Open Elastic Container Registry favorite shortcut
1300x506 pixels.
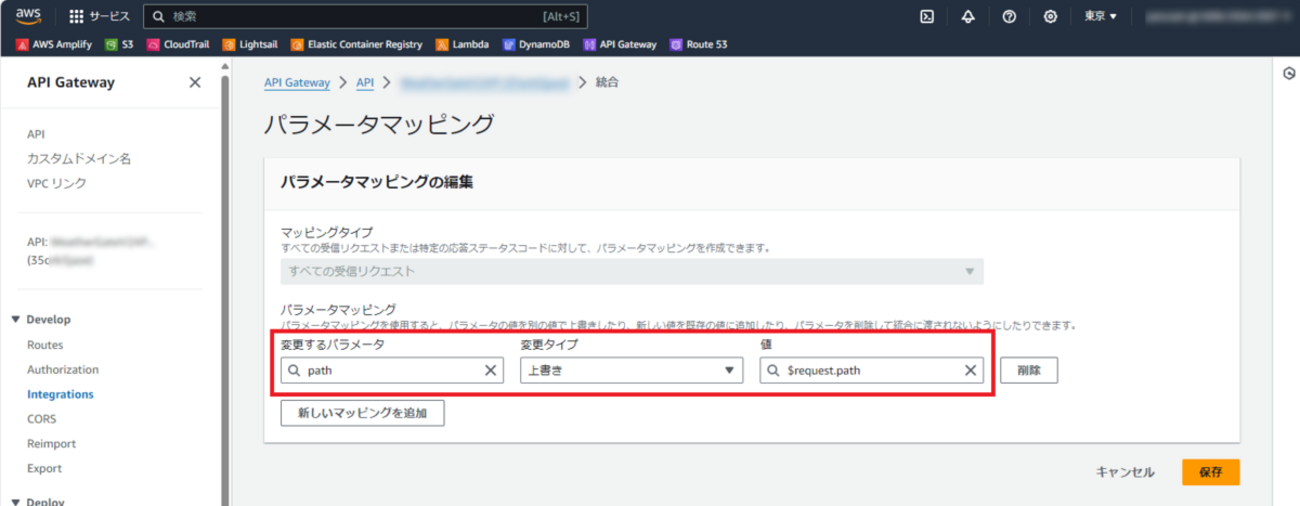click(356, 44)
